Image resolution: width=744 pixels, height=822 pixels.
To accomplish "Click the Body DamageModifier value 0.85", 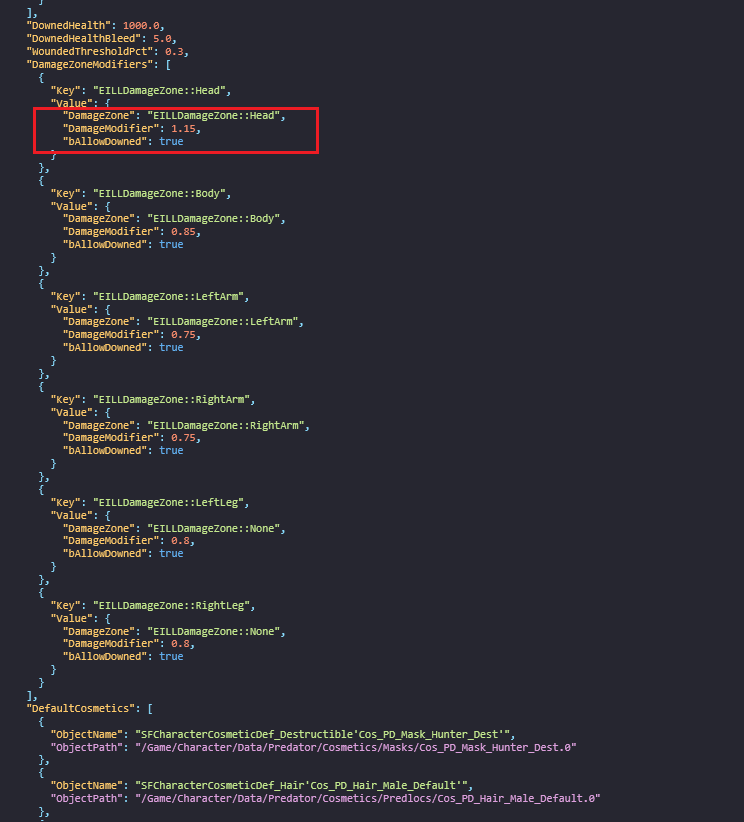I will 184,231.
